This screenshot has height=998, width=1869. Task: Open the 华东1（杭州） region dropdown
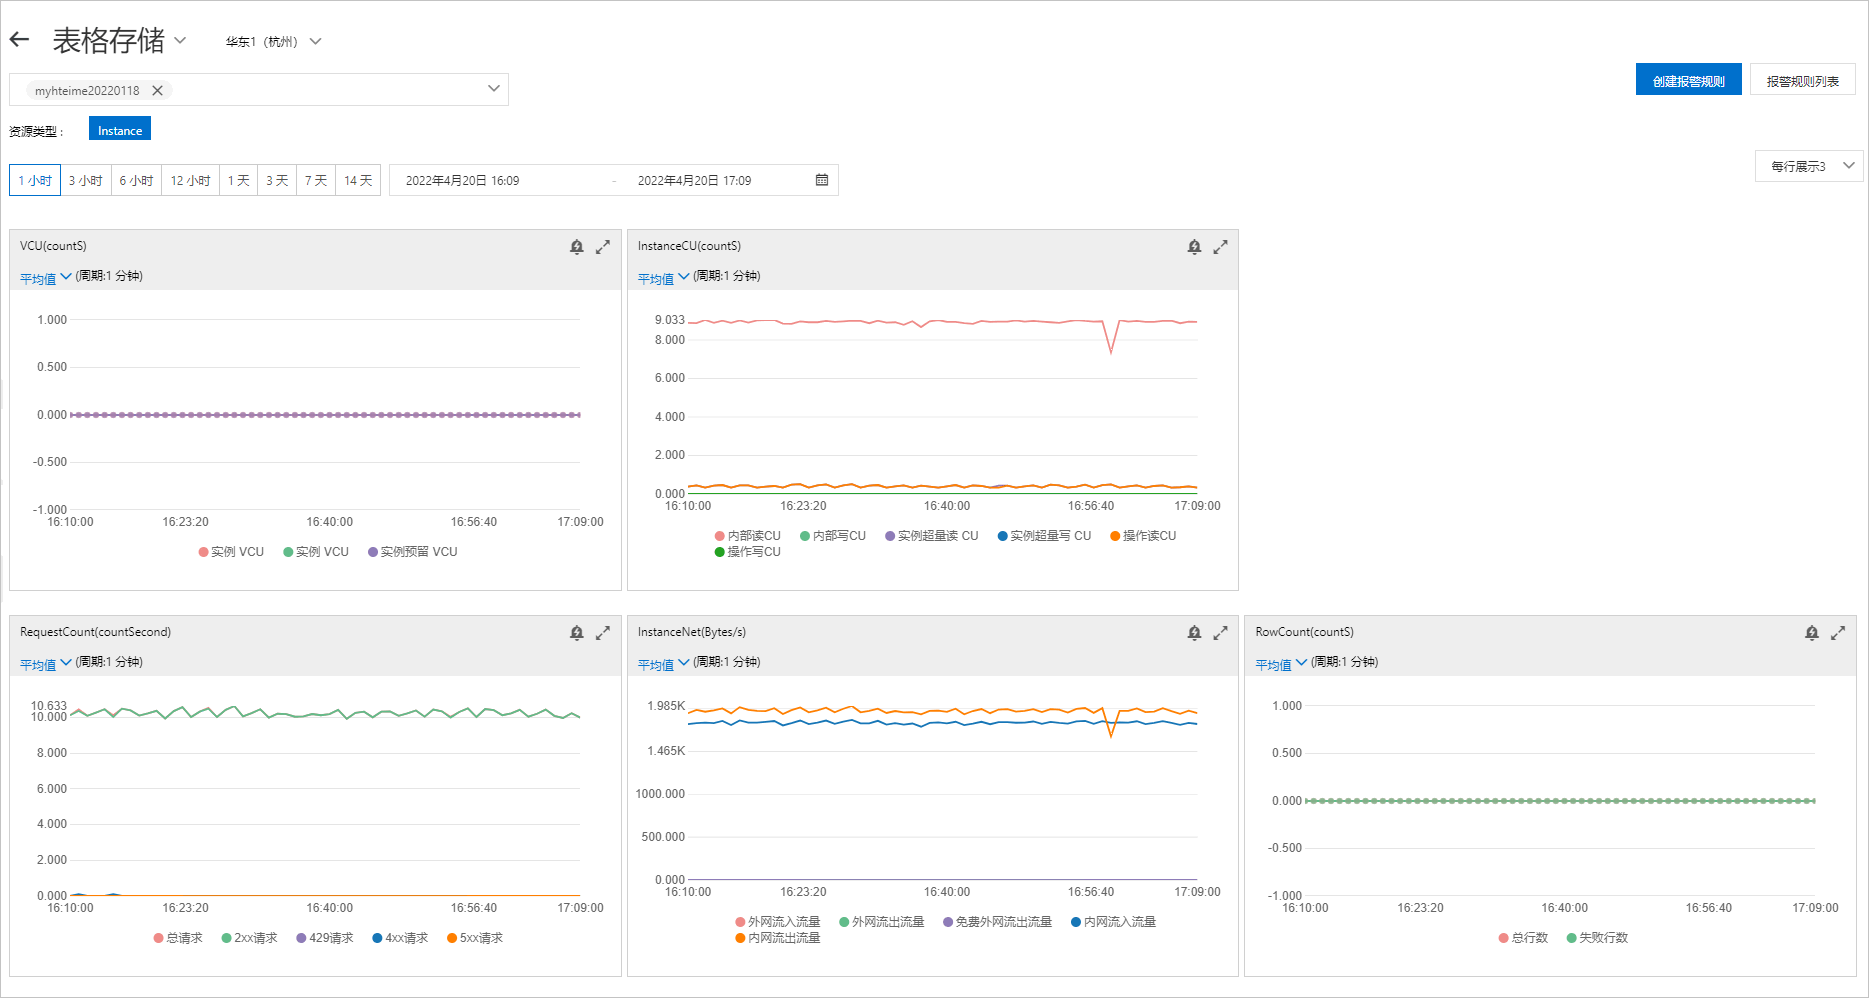click(x=316, y=41)
